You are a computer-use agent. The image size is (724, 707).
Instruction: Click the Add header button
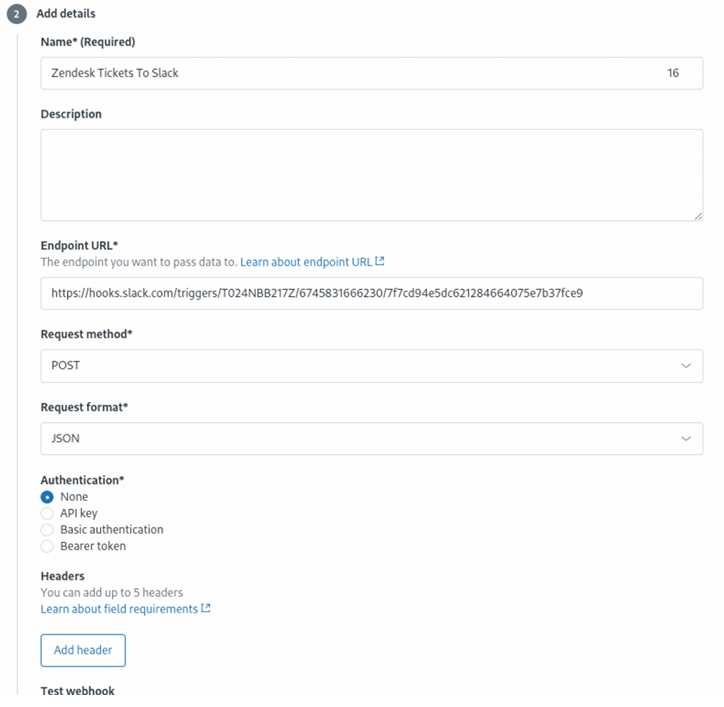83,650
